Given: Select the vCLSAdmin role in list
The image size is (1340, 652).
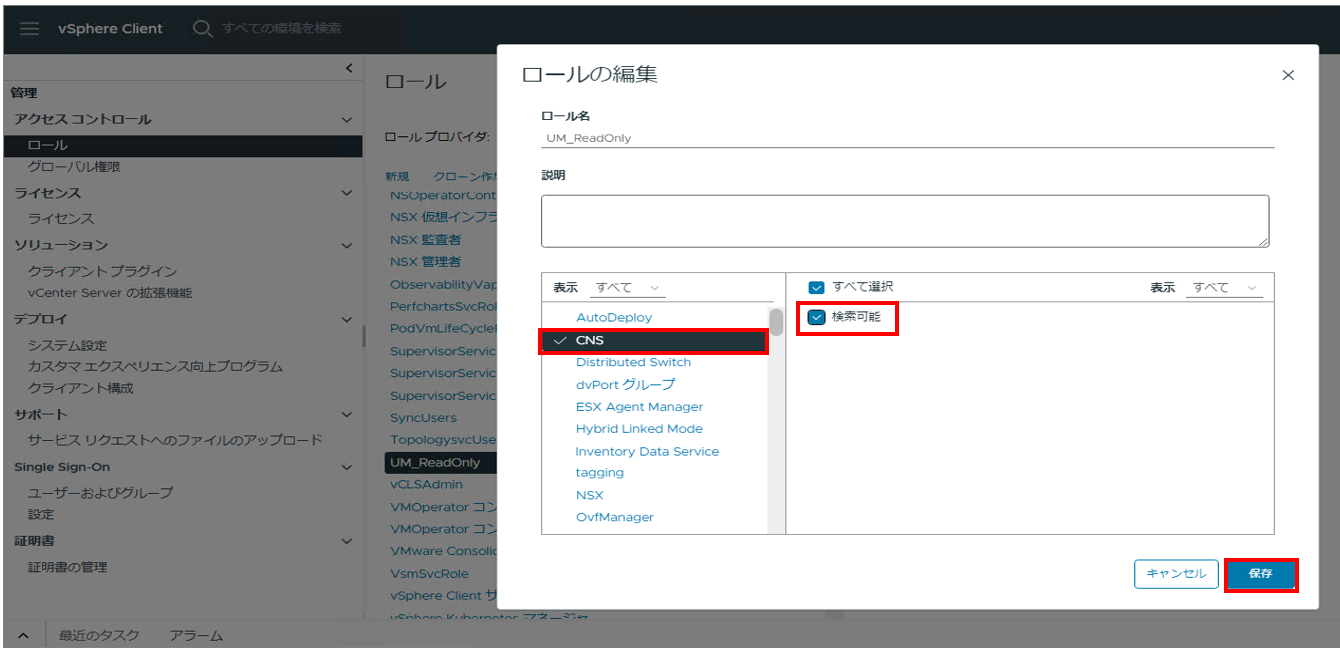Looking at the screenshot, I should (x=426, y=485).
